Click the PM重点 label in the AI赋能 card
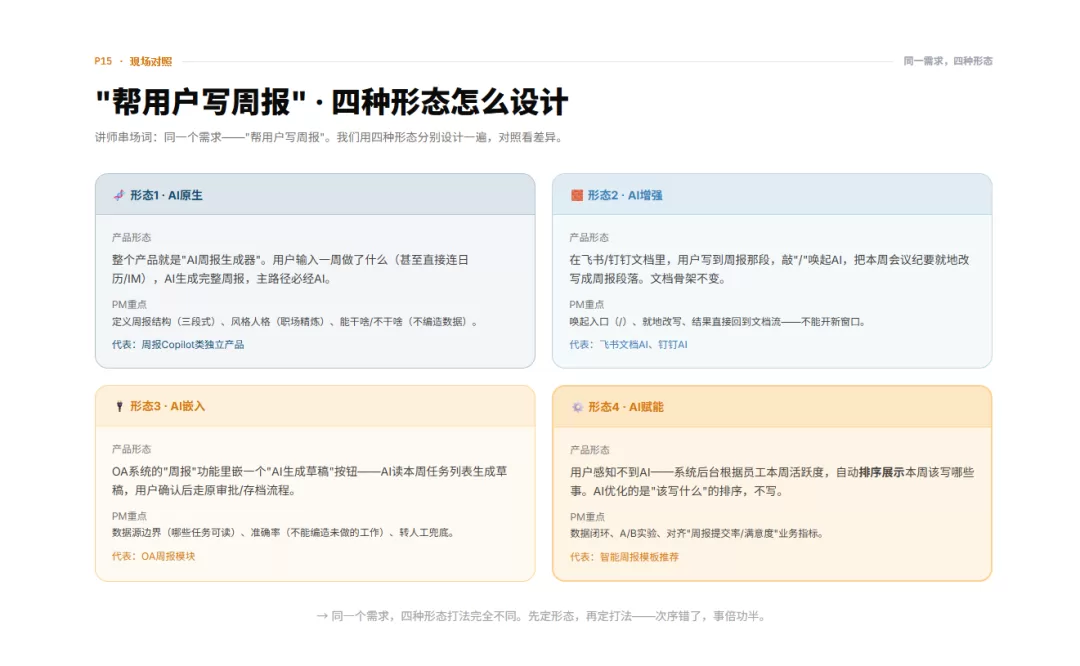This screenshot has width=1080, height=666. [588, 517]
